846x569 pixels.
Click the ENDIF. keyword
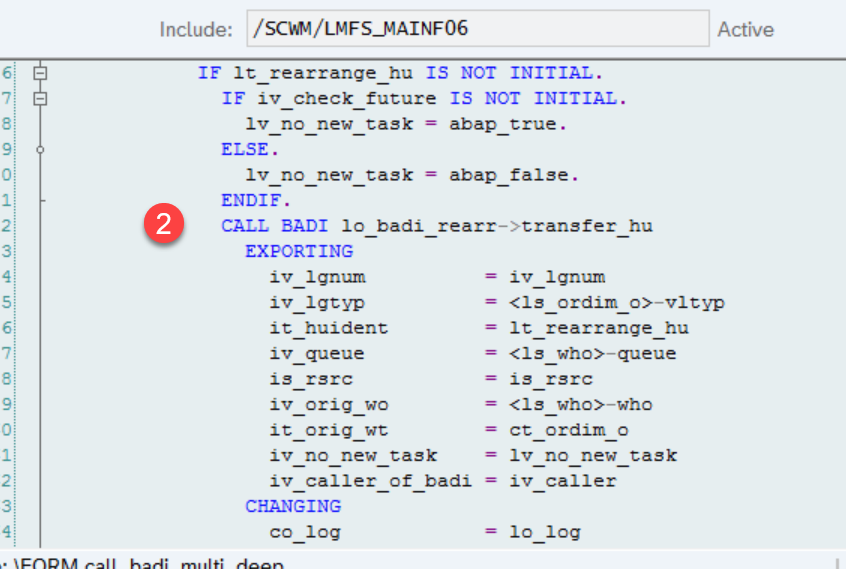point(256,201)
